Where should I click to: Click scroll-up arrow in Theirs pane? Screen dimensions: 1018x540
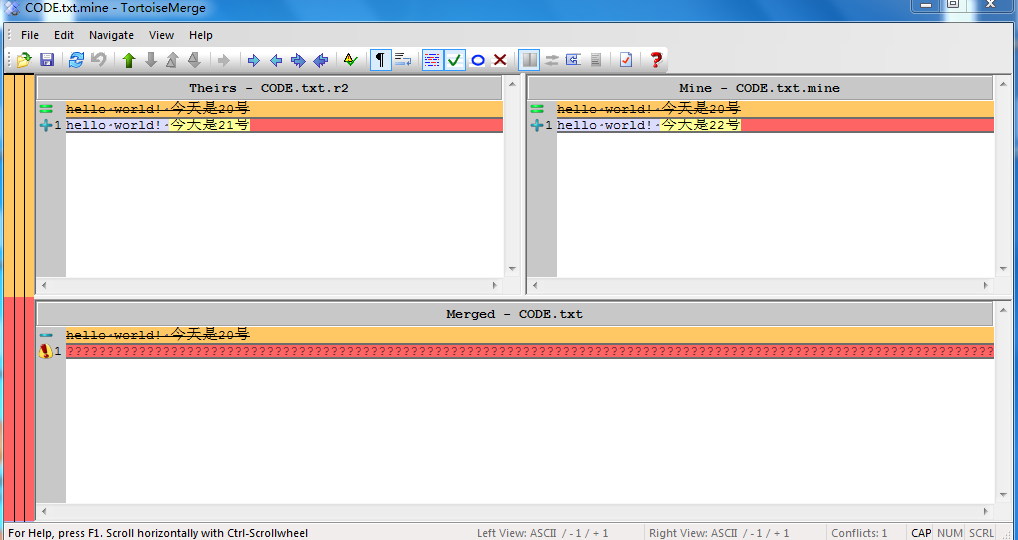point(512,84)
